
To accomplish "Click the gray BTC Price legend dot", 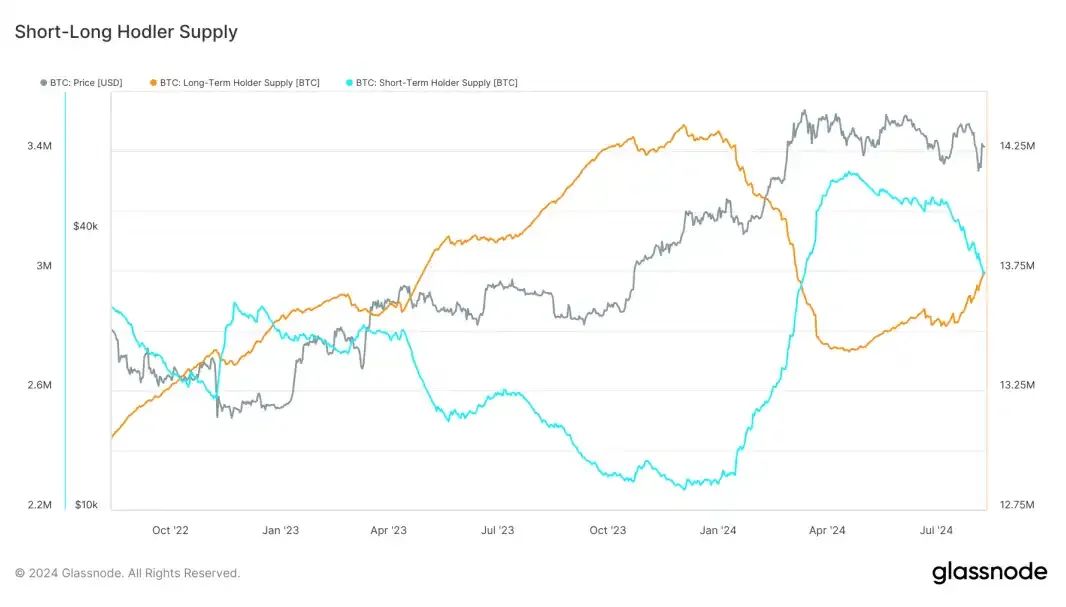I will coord(44,83).
